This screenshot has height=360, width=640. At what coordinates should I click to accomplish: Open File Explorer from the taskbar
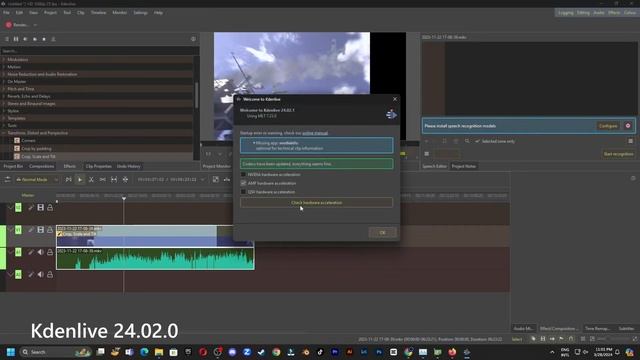tap(159, 352)
